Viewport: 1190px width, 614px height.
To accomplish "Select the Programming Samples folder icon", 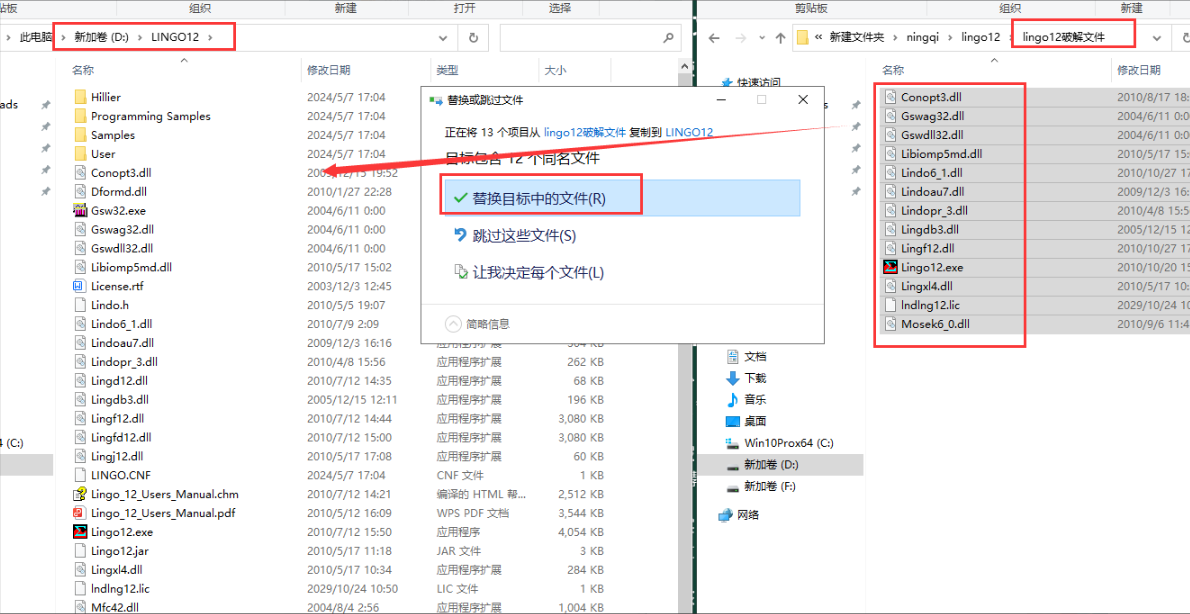I will tap(81, 116).
